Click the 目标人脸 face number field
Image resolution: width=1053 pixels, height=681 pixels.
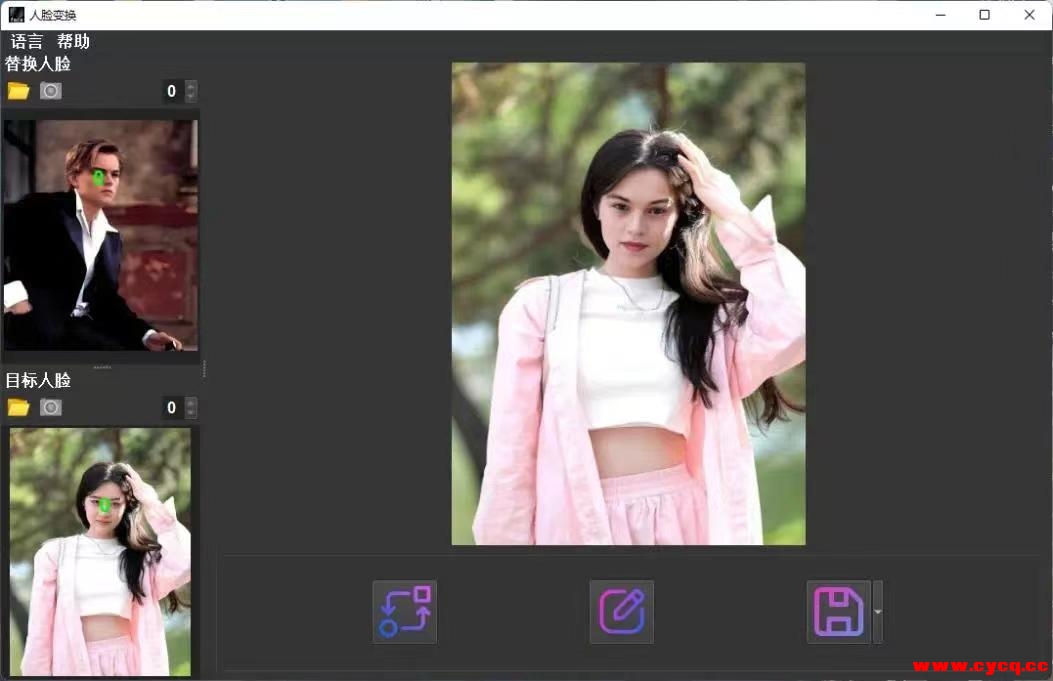click(172, 407)
